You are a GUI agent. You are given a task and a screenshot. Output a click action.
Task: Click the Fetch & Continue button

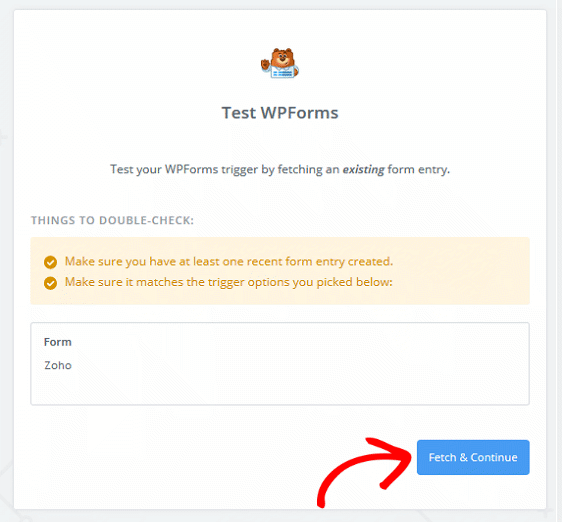[473, 457]
